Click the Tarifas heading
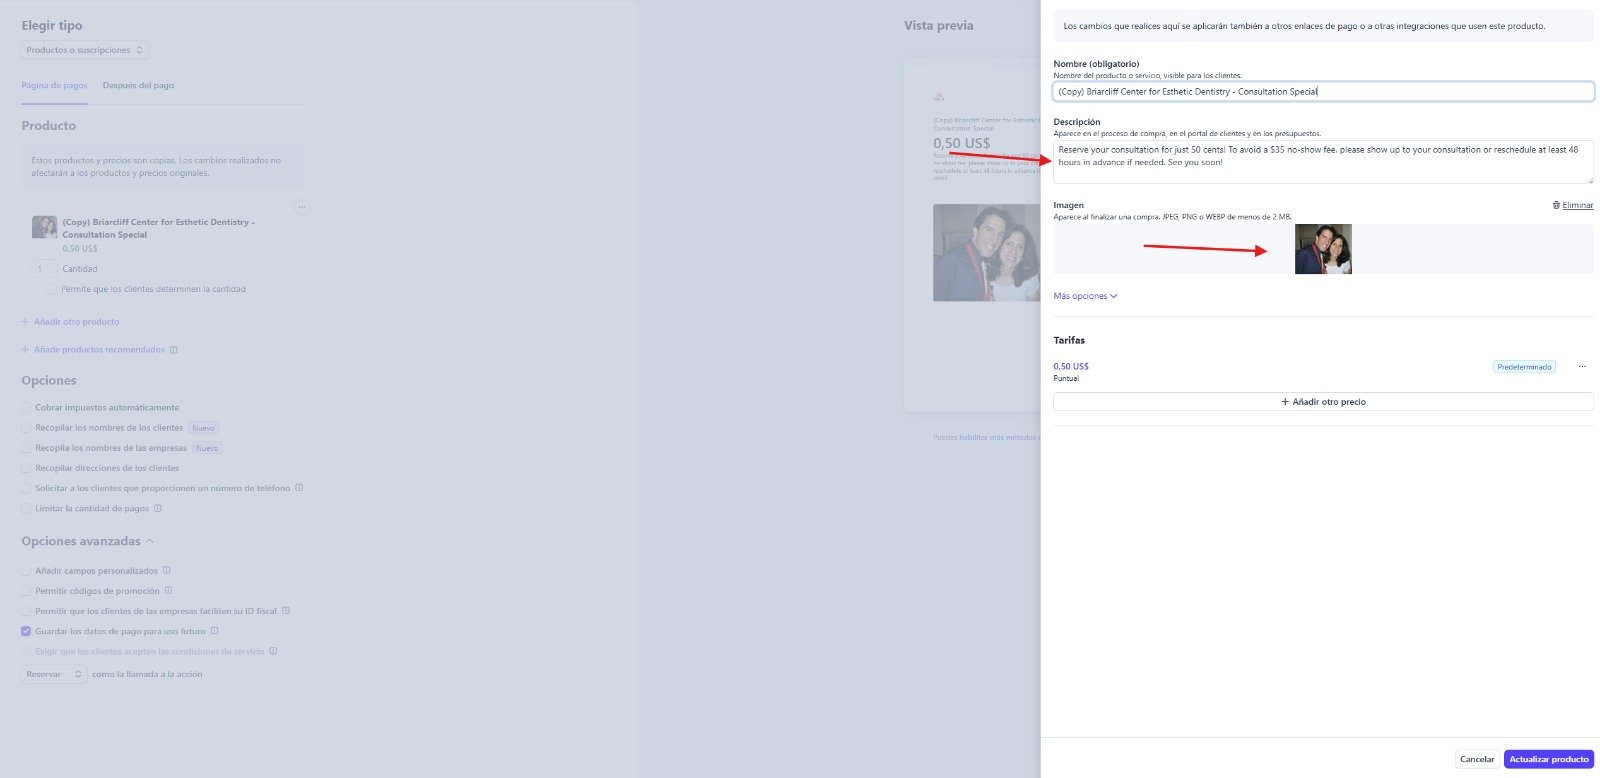 (1069, 340)
